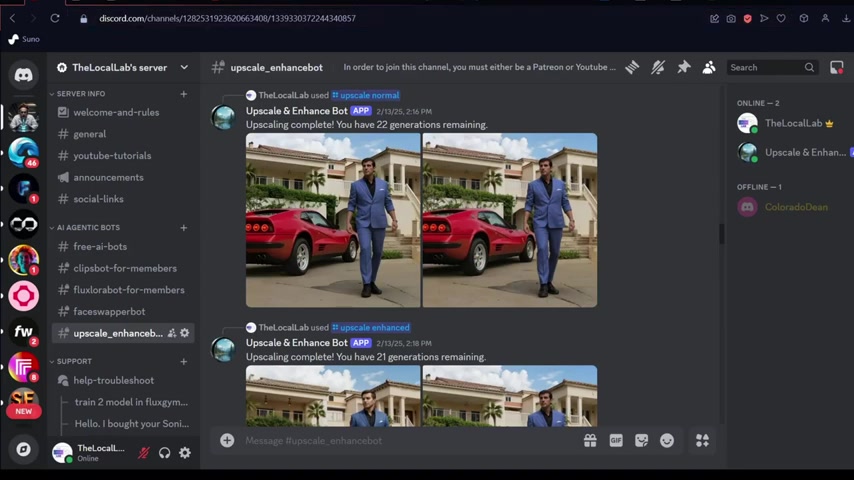Image resolution: width=854 pixels, height=480 pixels.
Task: Open the emoji picker
Action: [x=667, y=440]
